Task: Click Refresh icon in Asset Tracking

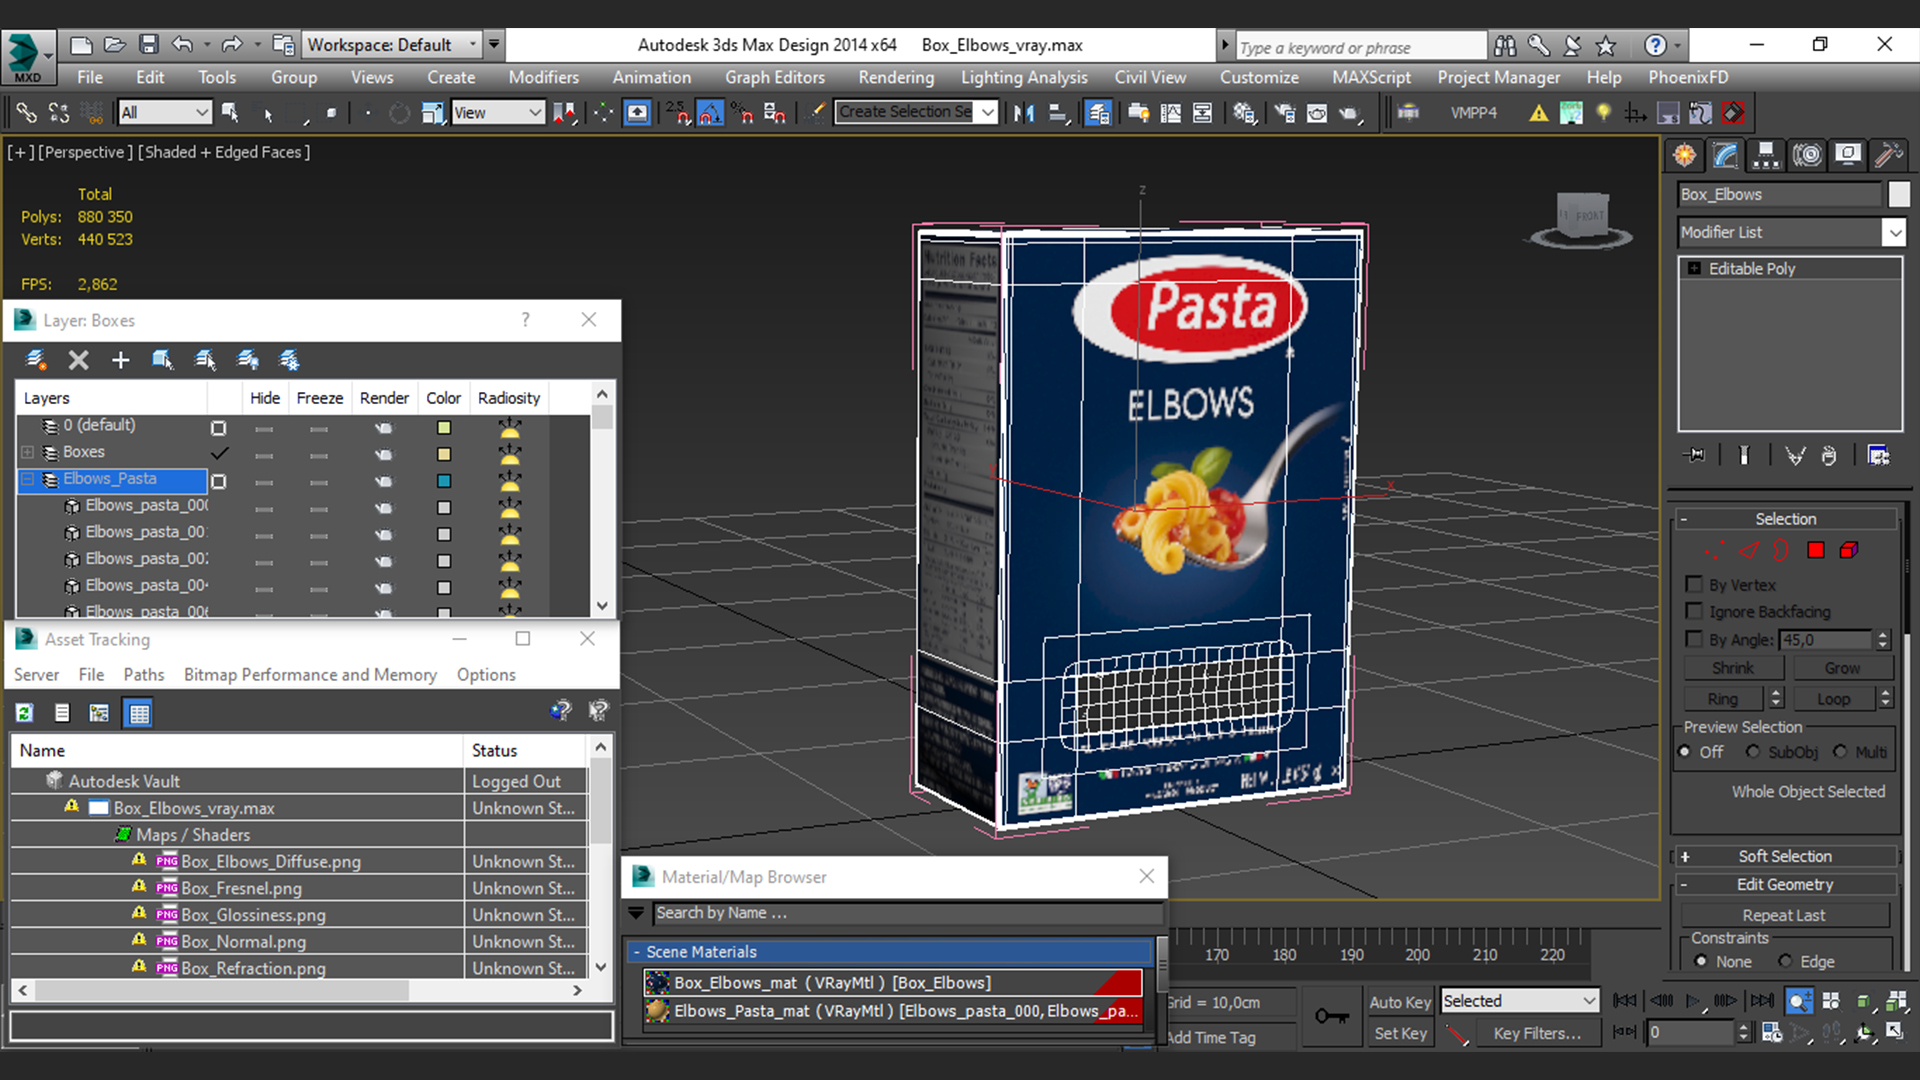Action: click(x=24, y=713)
